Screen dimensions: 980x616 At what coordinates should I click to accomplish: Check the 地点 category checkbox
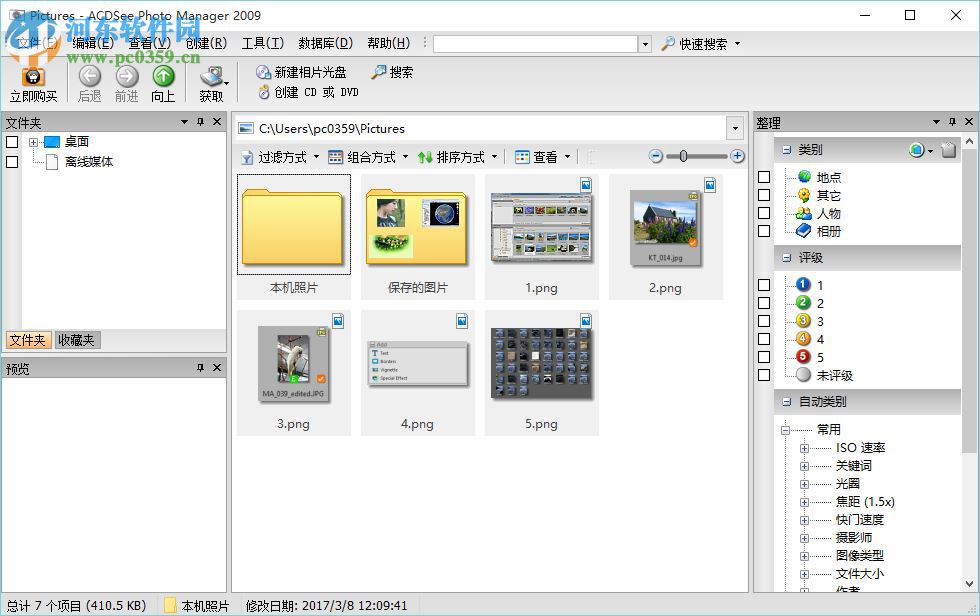(x=764, y=176)
